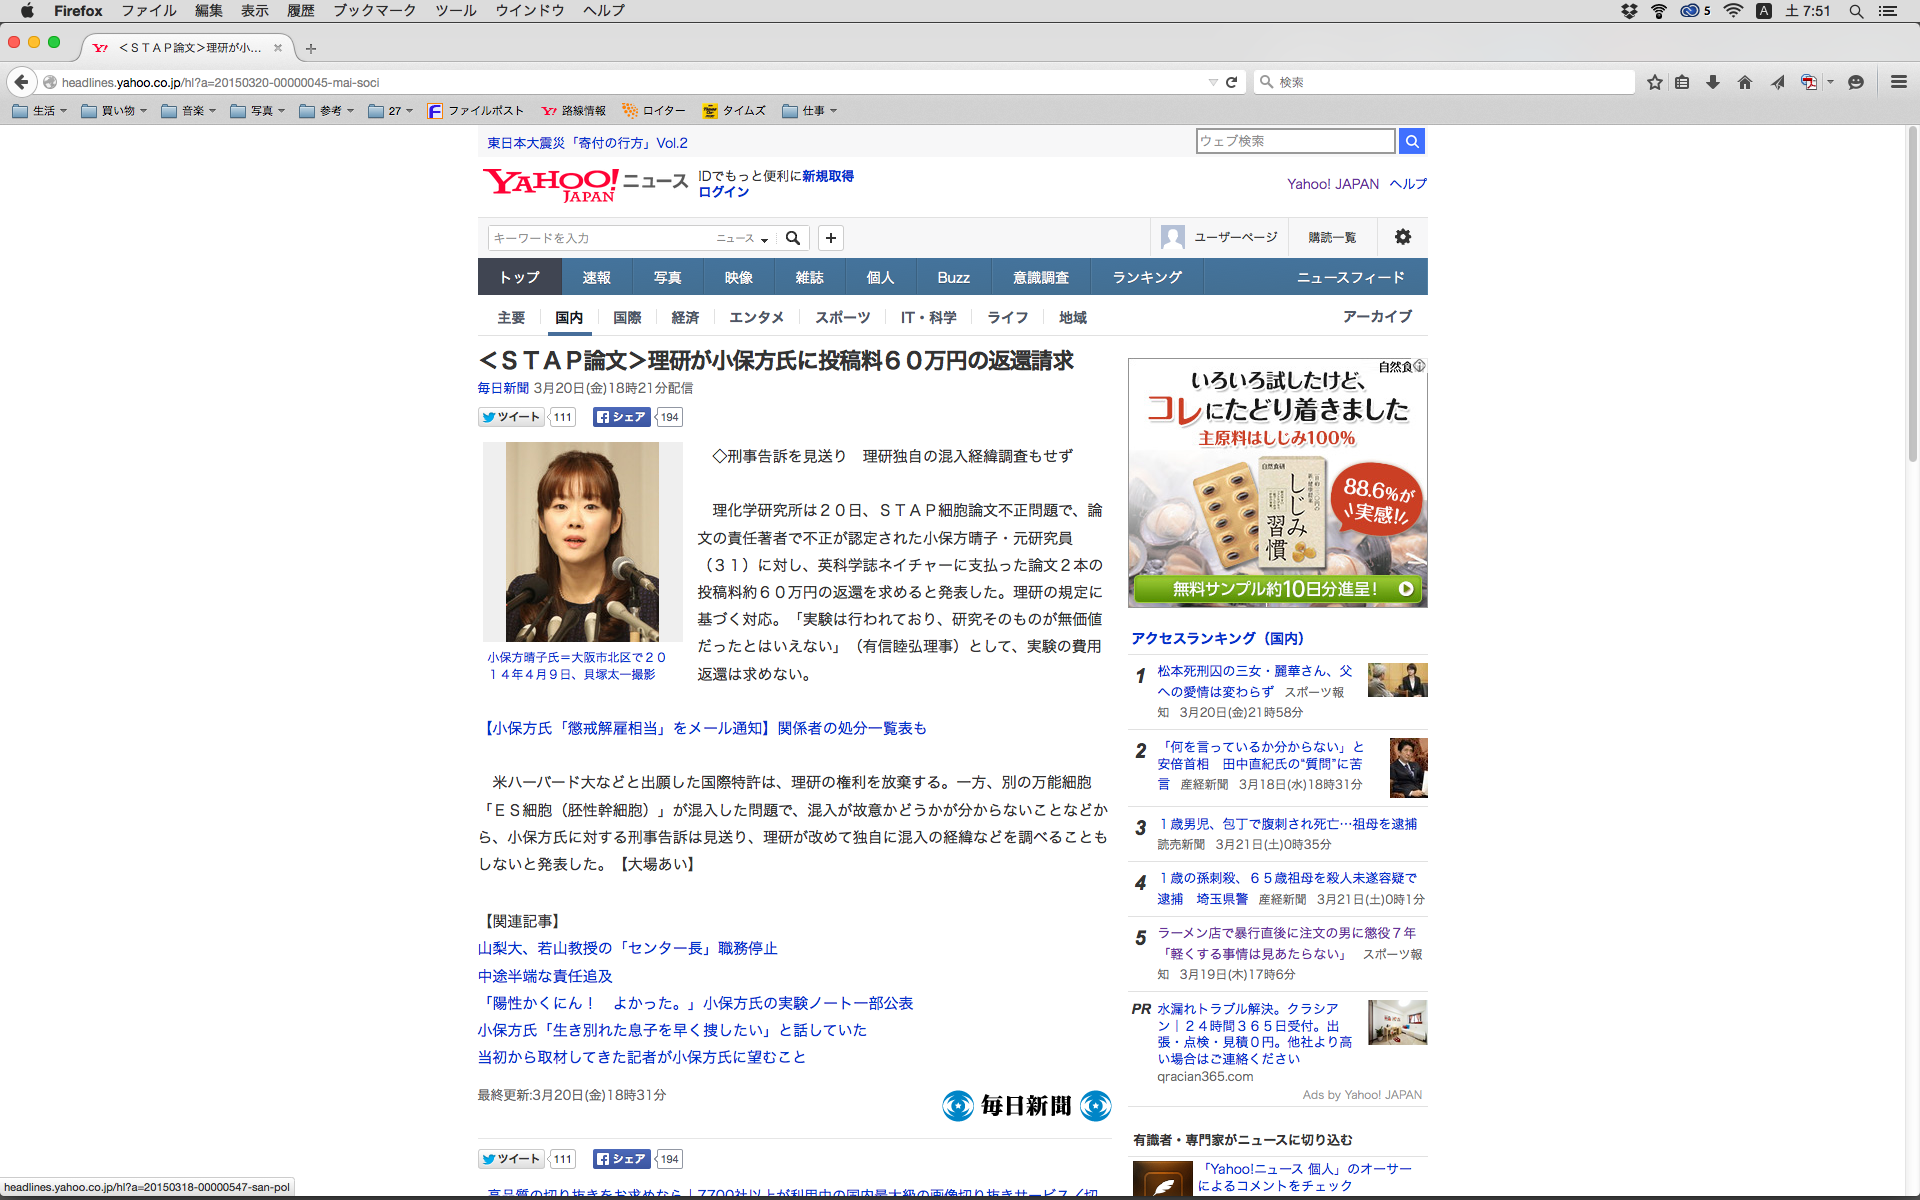
Task: Open the ブックマーク menu in the menu bar
Action: pos(374,10)
